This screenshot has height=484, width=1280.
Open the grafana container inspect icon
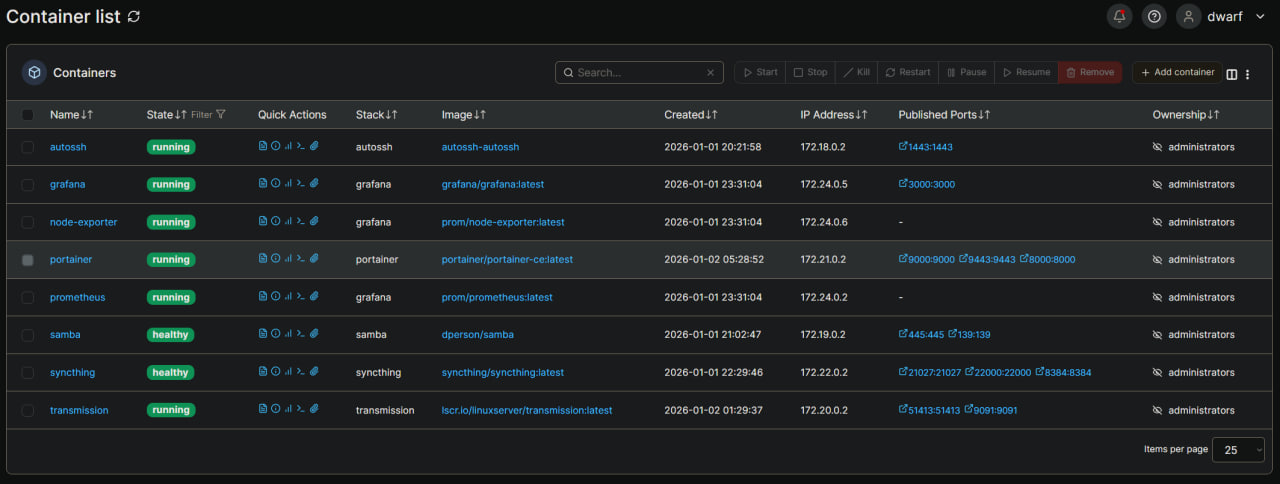(275, 184)
